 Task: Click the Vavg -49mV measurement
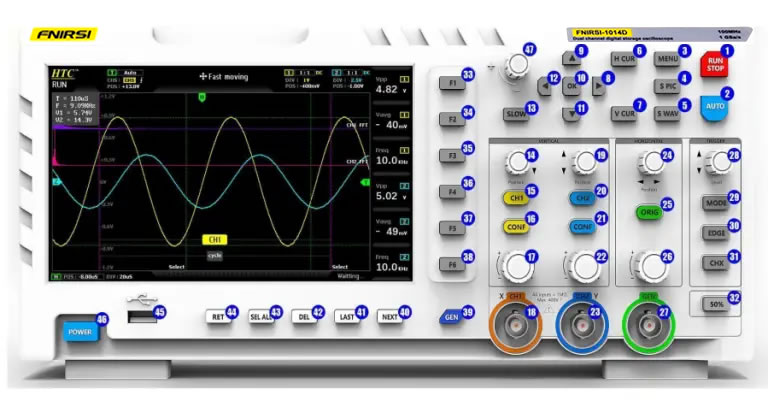click(392, 227)
